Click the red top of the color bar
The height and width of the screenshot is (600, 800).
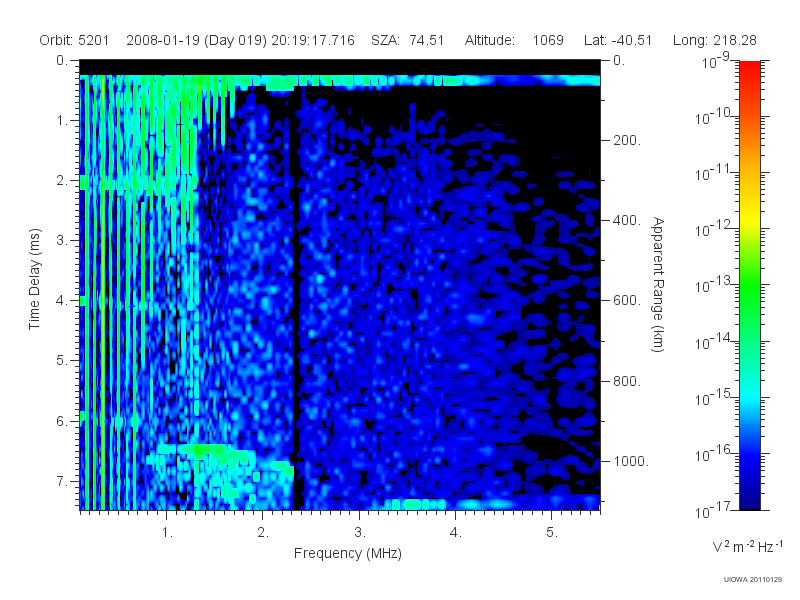(749, 69)
